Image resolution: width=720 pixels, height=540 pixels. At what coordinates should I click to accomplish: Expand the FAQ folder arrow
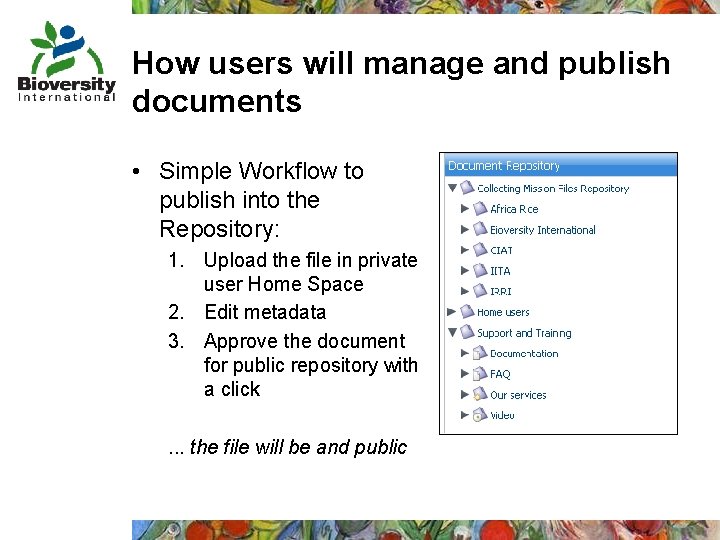(465, 373)
